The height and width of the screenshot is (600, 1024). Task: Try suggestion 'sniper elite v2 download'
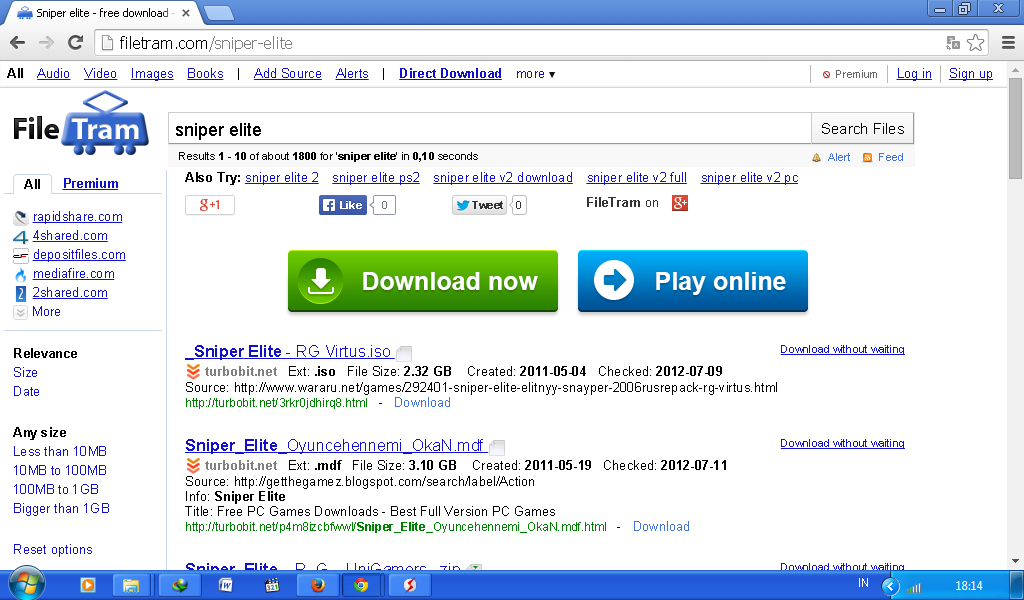[503, 178]
